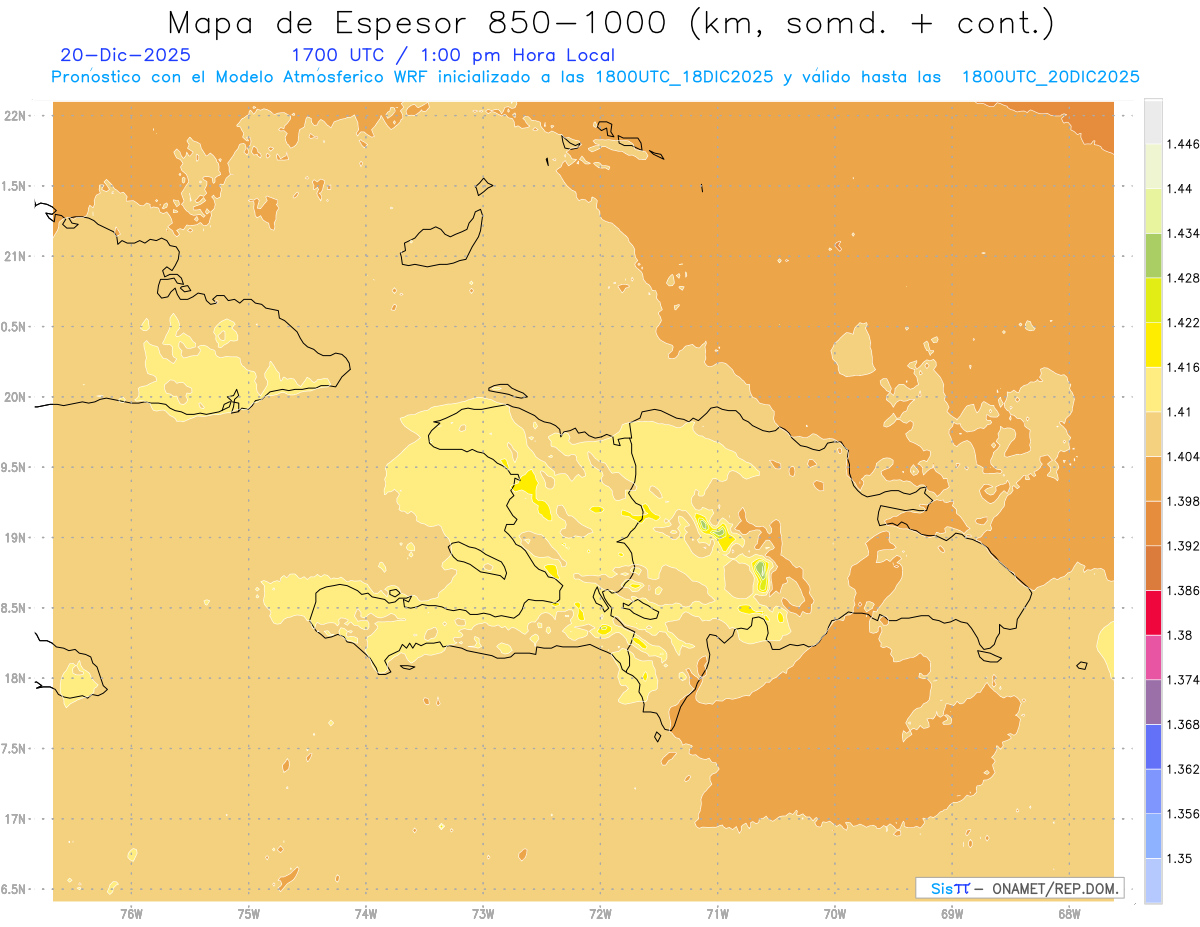Click the colorbar value "1.446"

pyautogui.click(x=1185, y=144)
